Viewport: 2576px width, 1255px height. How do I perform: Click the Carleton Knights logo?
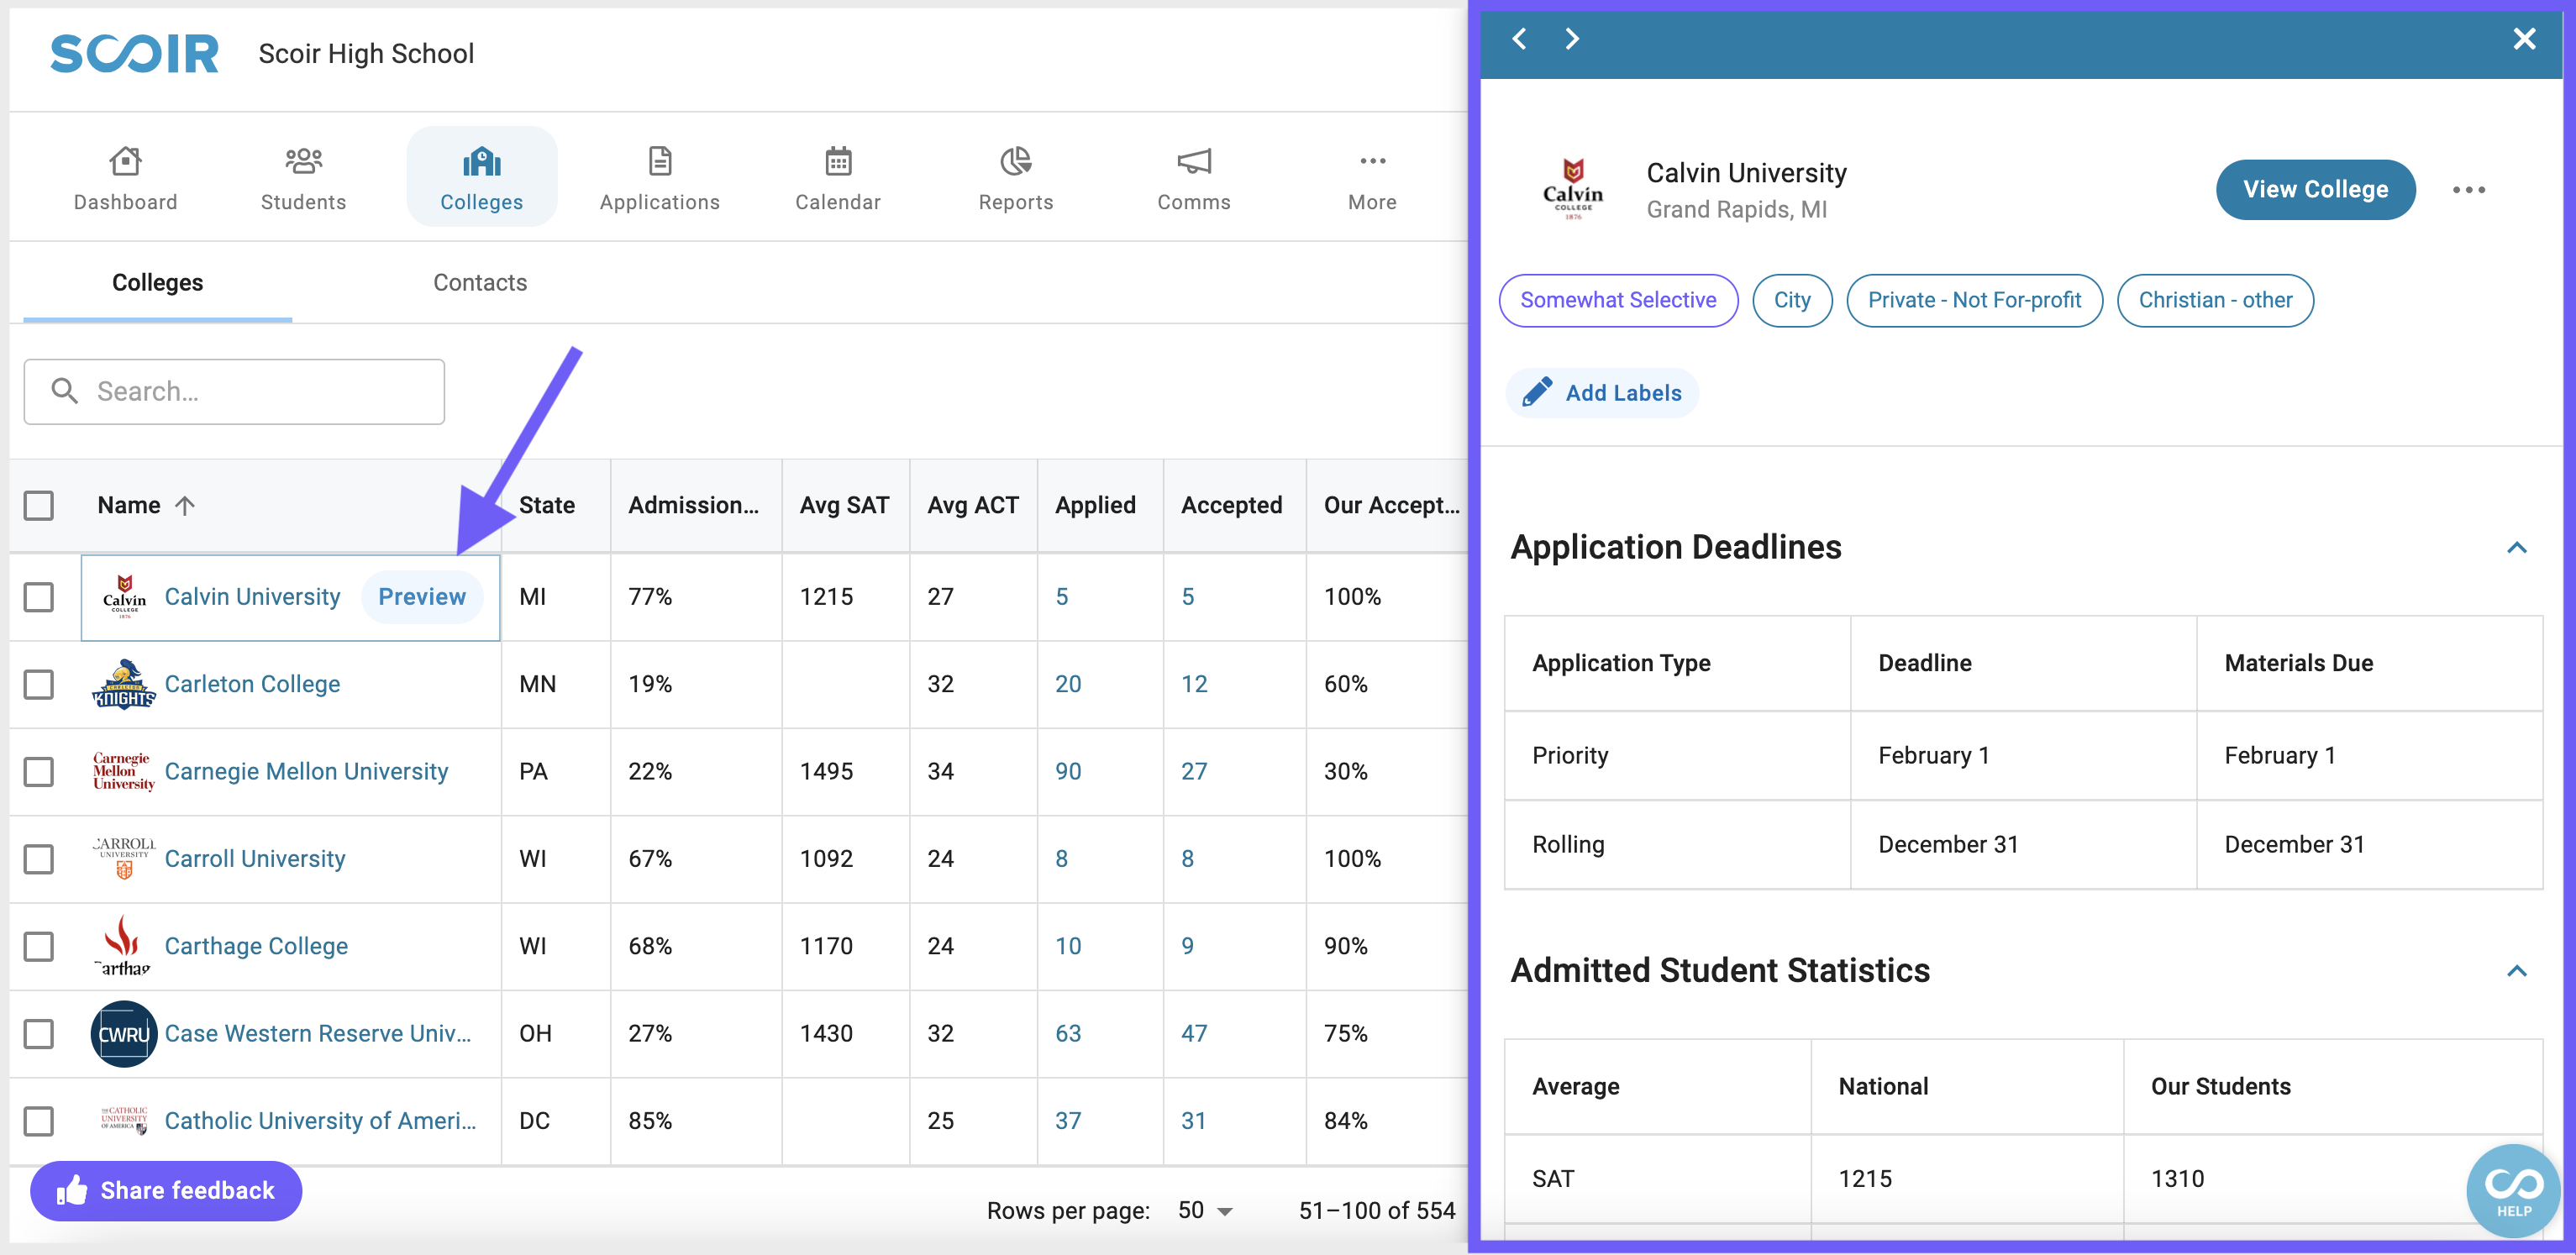(124, 684)
